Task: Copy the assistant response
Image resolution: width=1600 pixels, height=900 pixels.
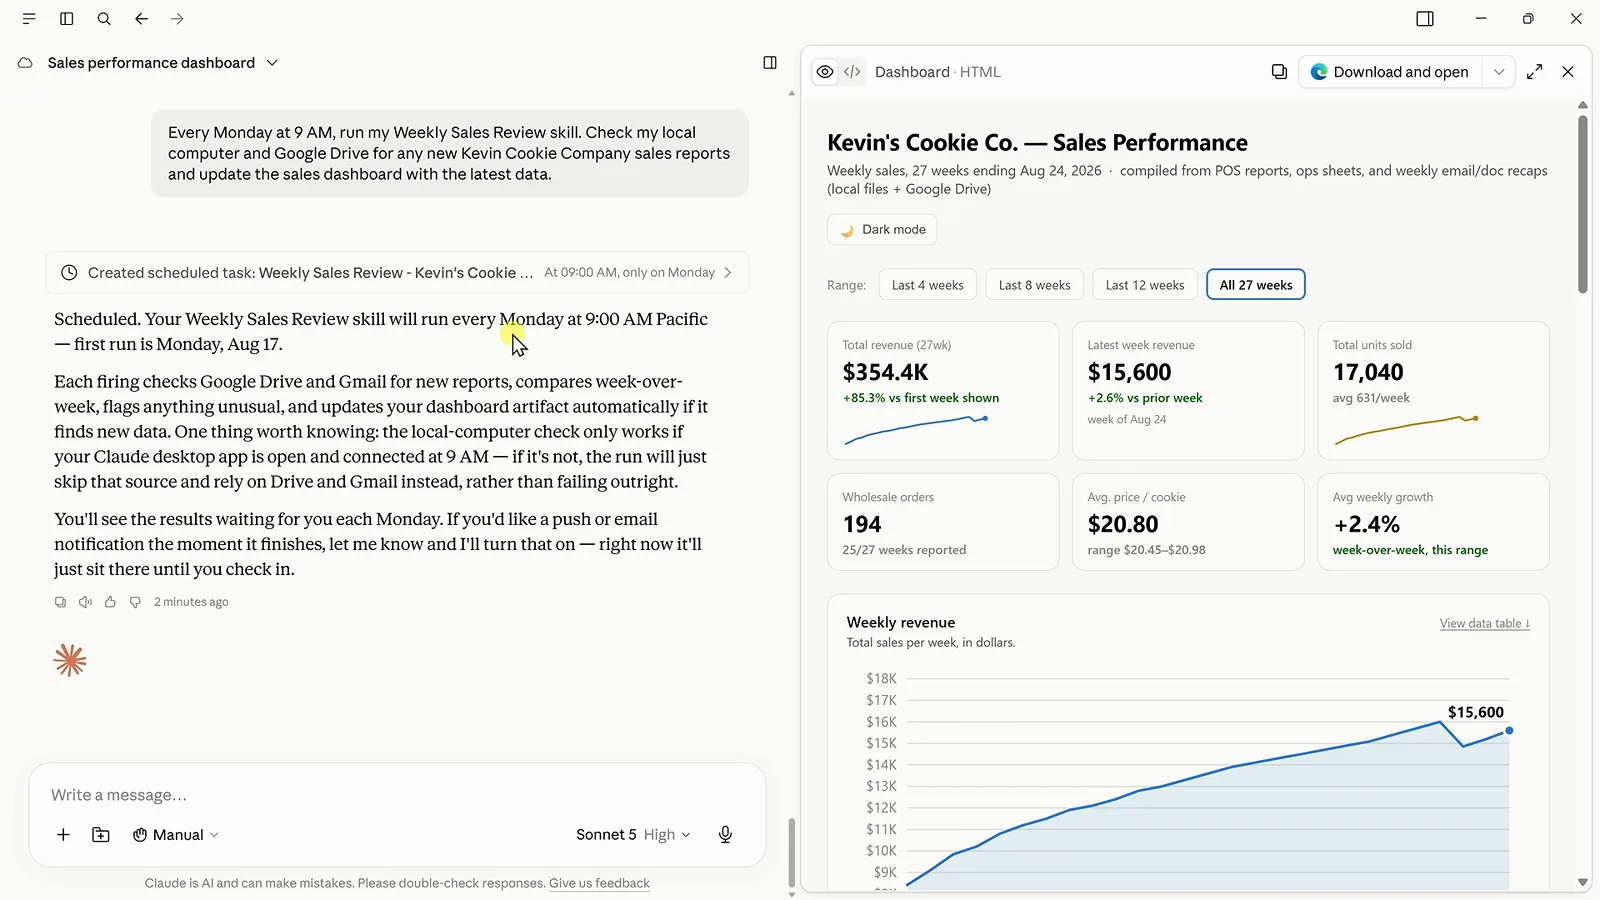Action: pos(60,602)
